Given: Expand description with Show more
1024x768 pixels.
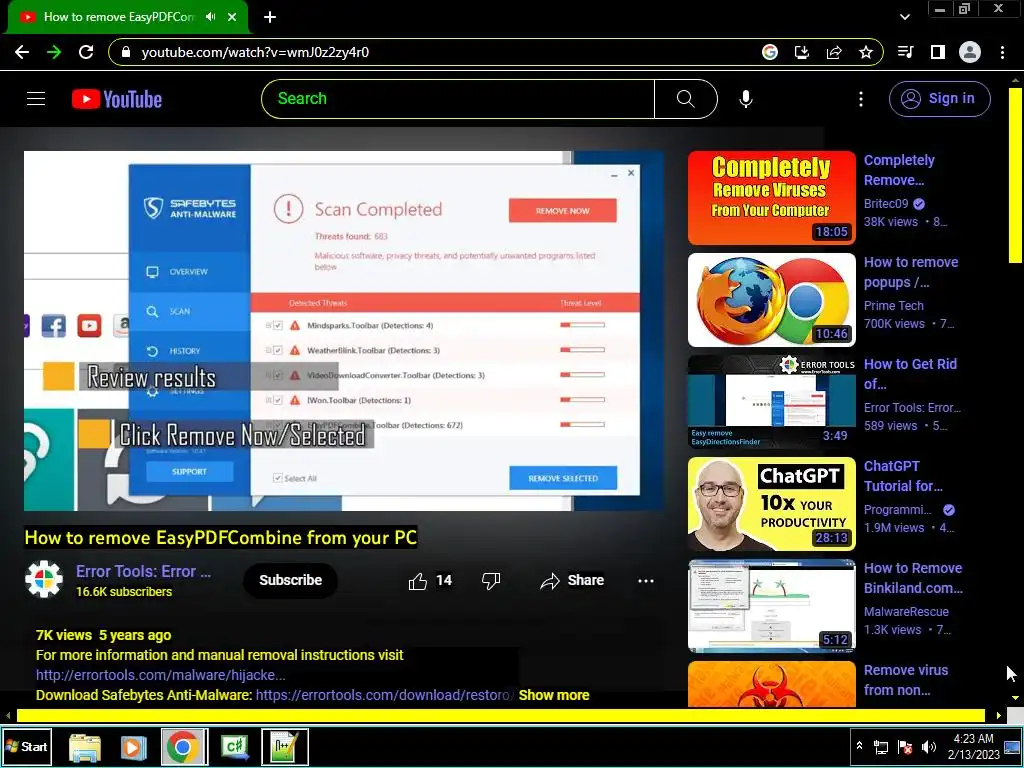Looking at the screenshot, I should (x=554, y=695).
